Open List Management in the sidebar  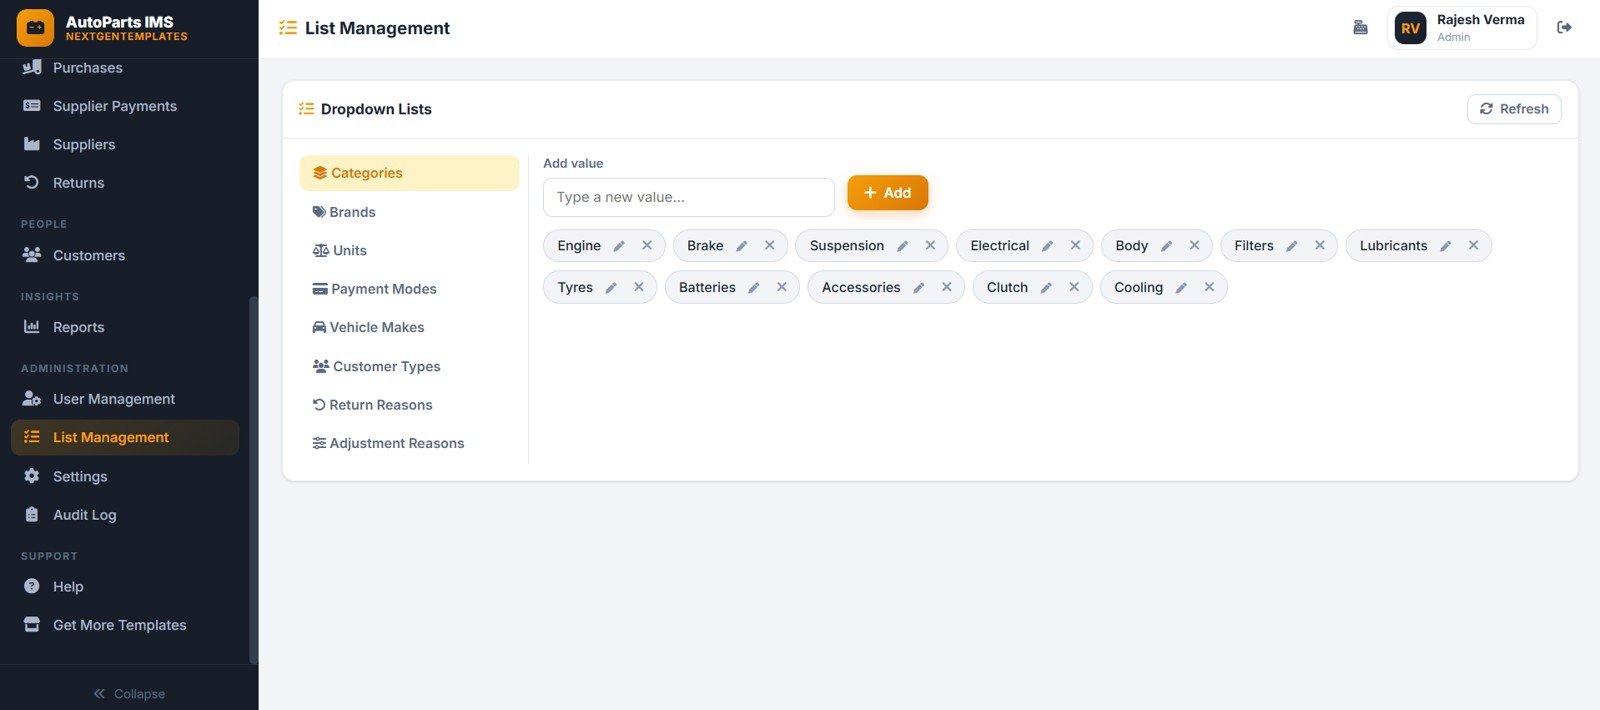125,437
